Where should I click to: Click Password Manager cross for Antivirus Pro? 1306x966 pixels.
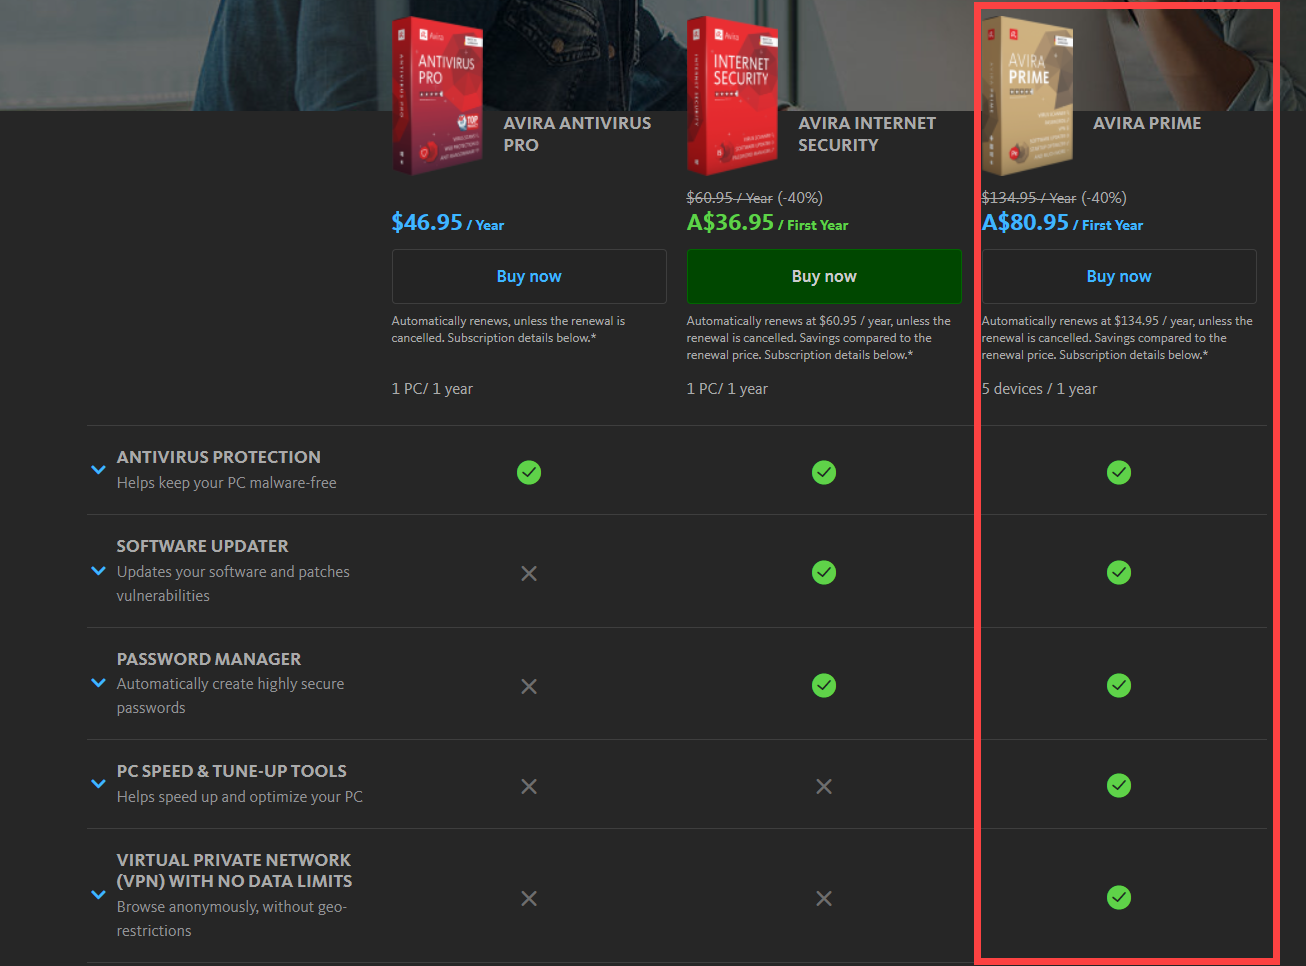[x=529, y=686]
